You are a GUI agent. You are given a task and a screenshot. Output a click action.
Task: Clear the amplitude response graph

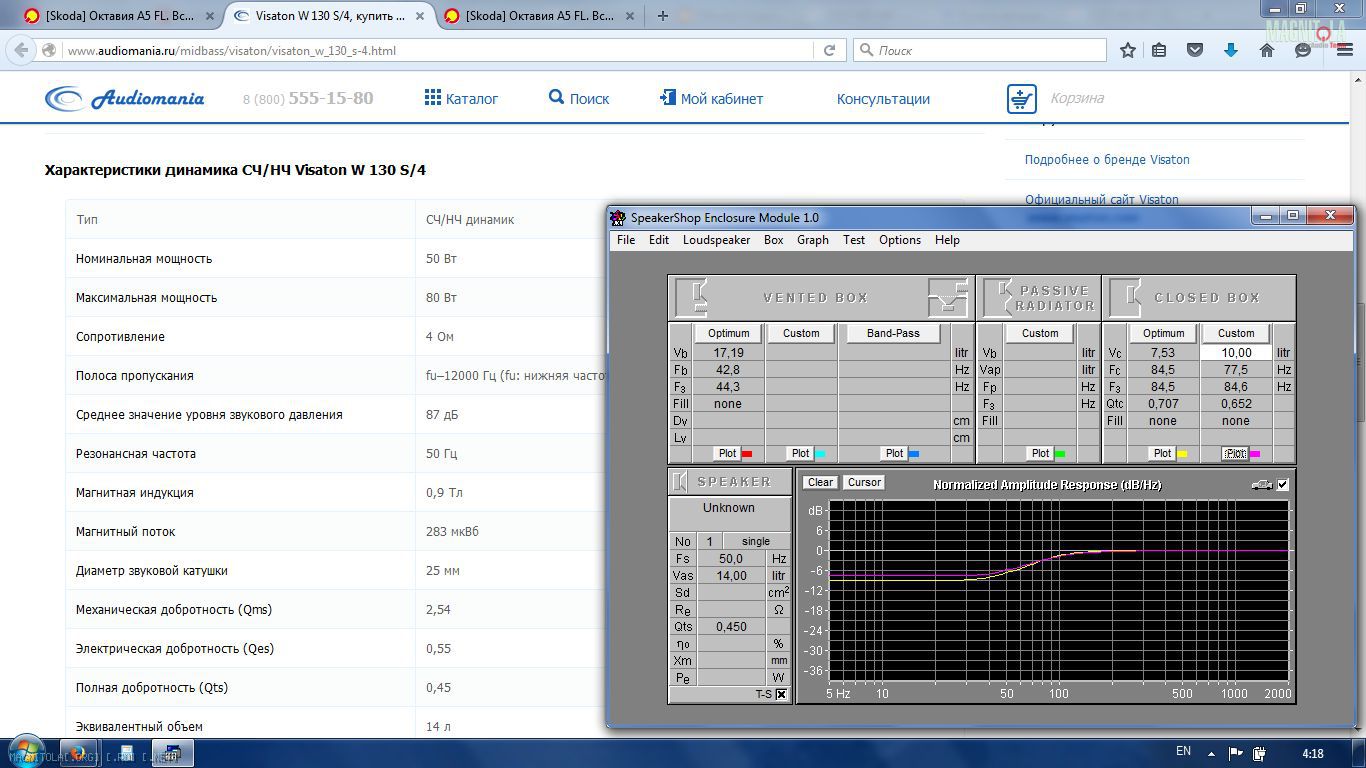(x=820, y=482)
